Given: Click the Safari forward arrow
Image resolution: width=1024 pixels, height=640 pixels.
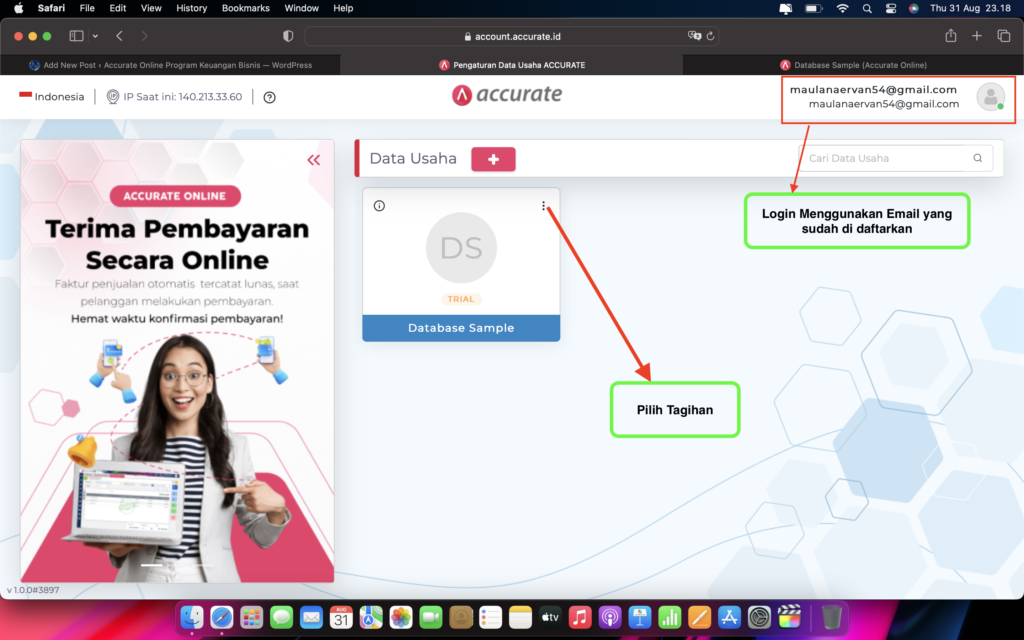Looking at the screenshot, I should coord(144,36).
